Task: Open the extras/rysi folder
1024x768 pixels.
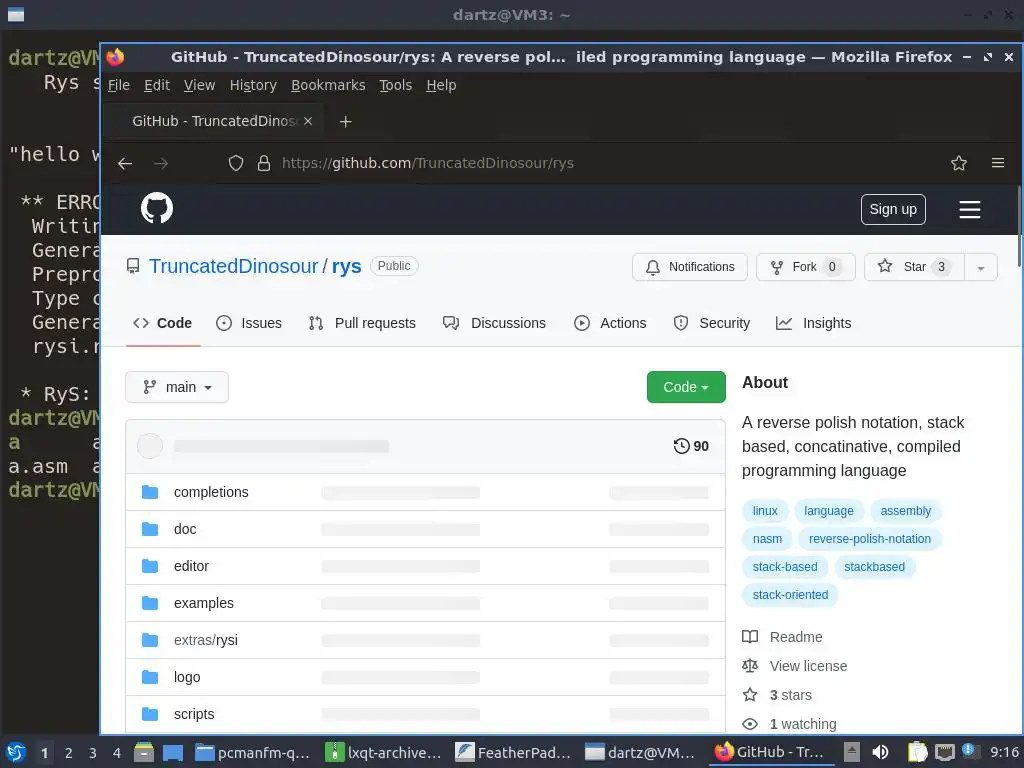Action: coord(206,641)
